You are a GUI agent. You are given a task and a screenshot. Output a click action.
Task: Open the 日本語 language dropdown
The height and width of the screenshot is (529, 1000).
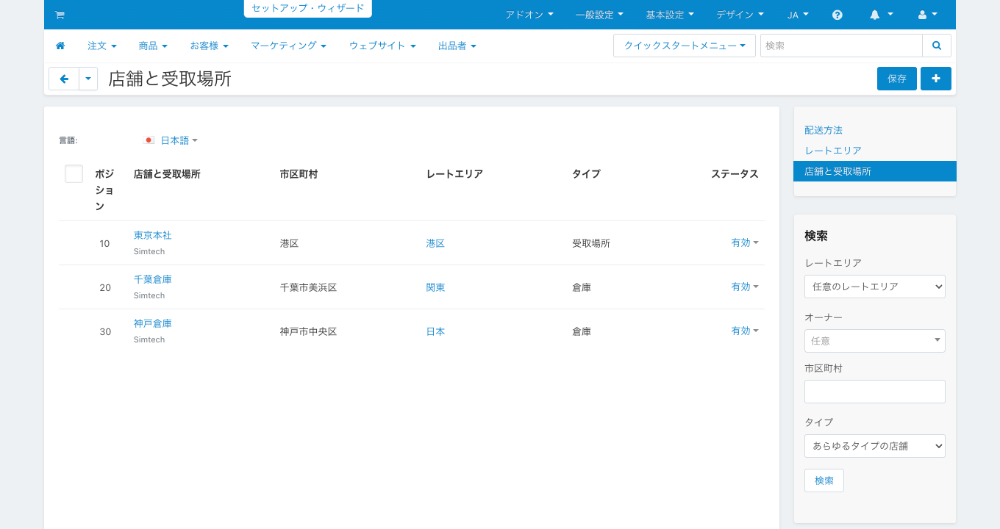point(179,140)
